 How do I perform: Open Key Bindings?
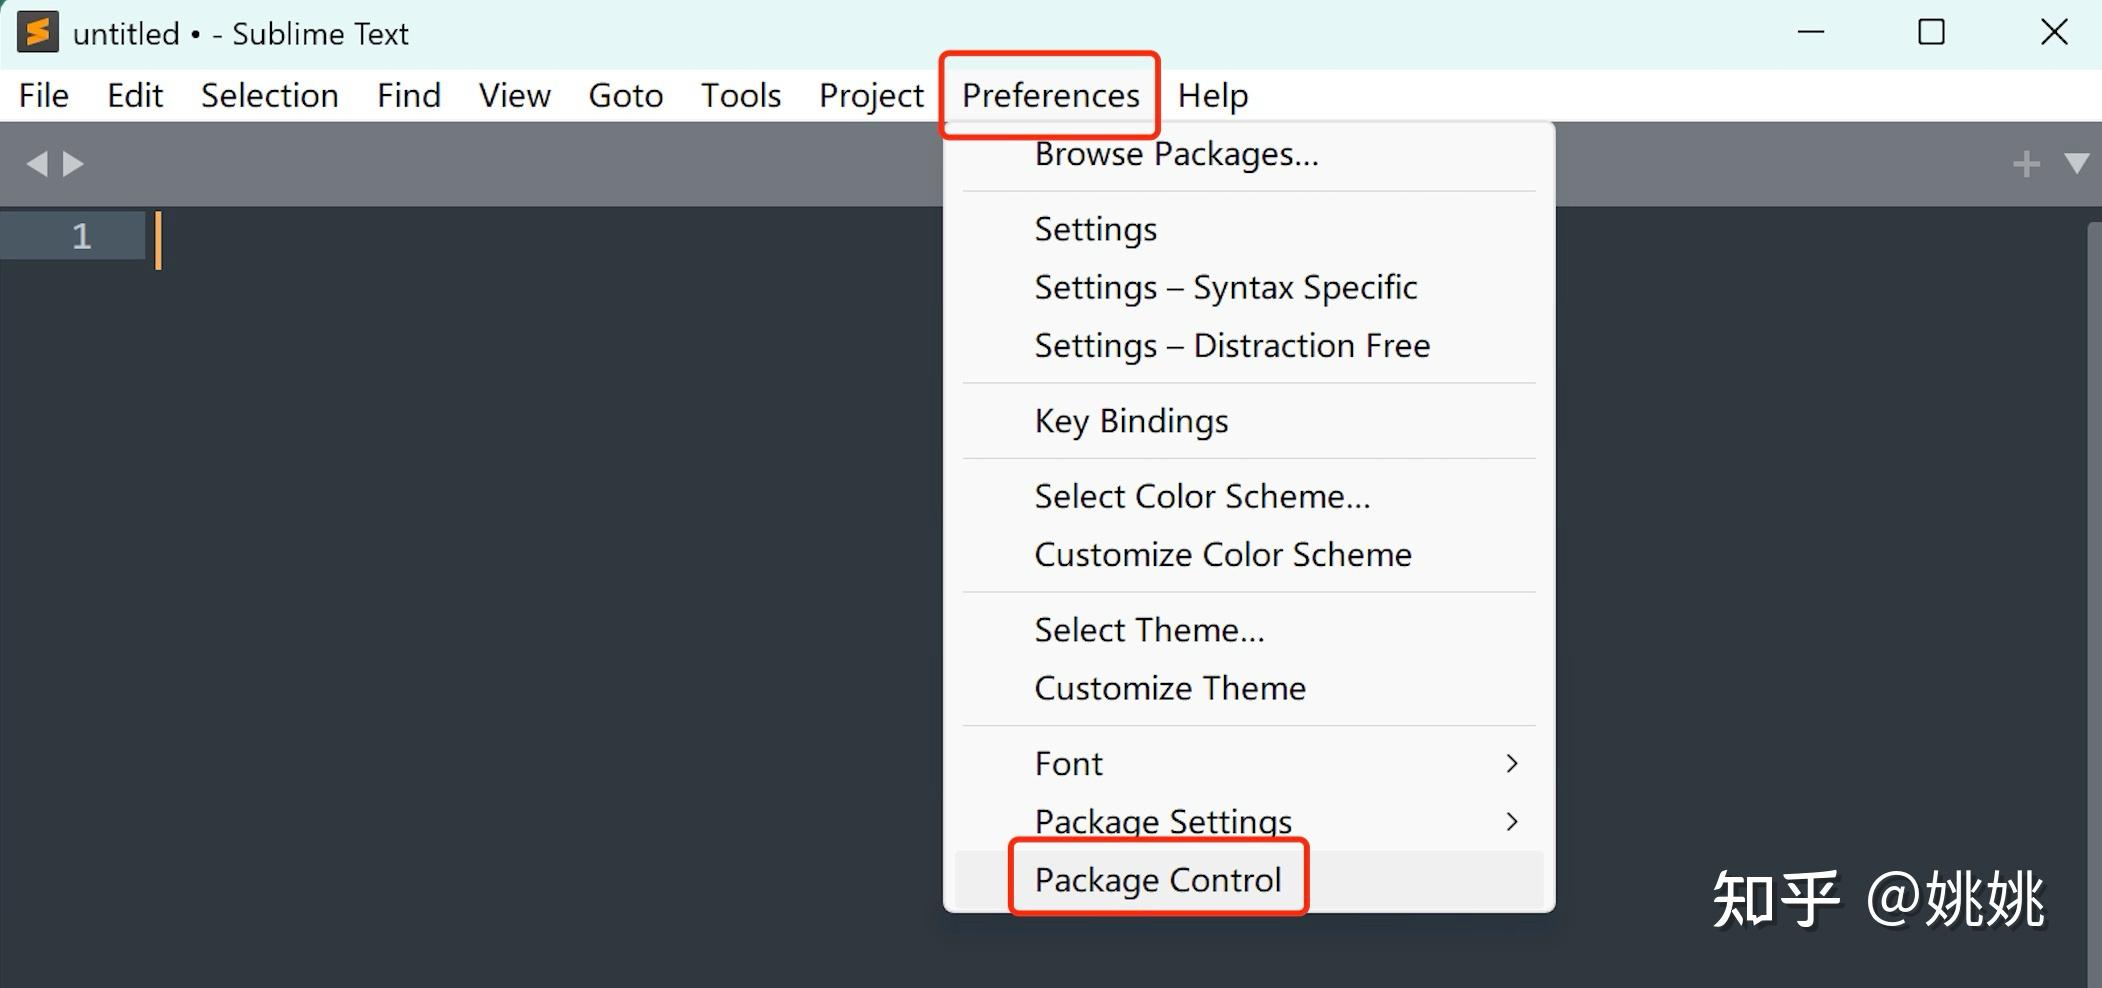[x=1130, y=420]
